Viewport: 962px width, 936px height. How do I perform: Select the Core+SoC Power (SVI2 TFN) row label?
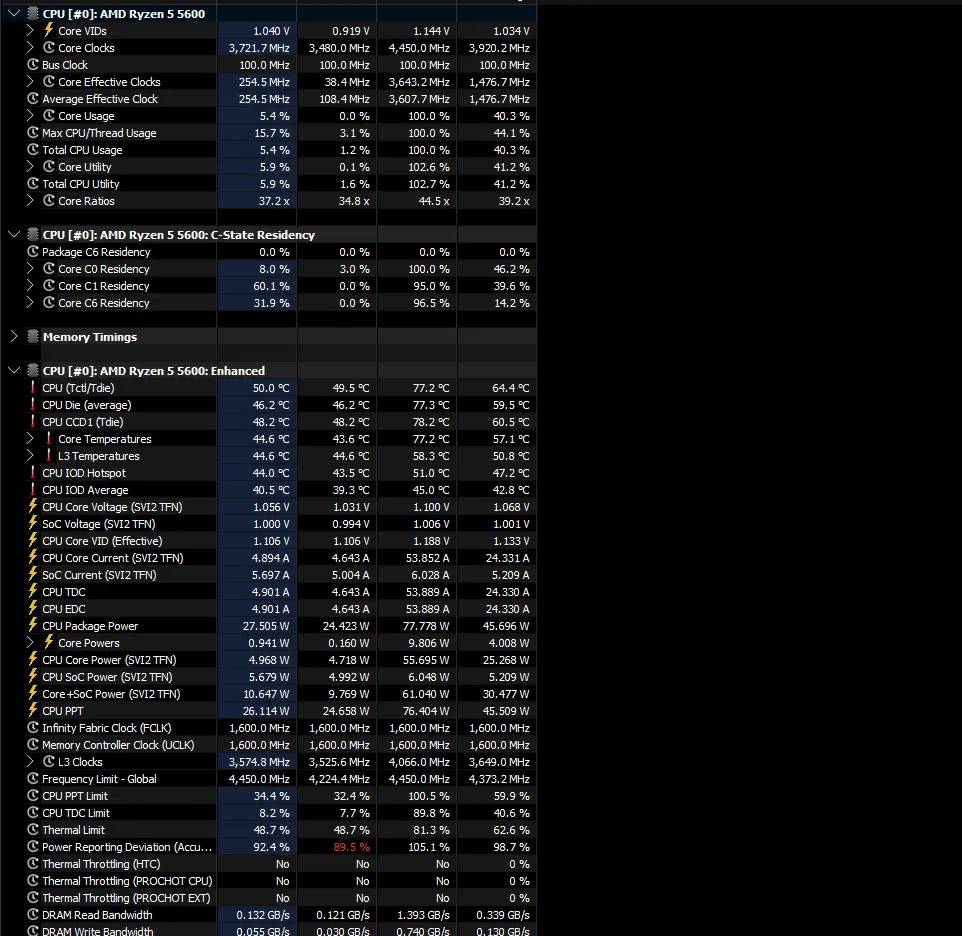pos(111,694)
